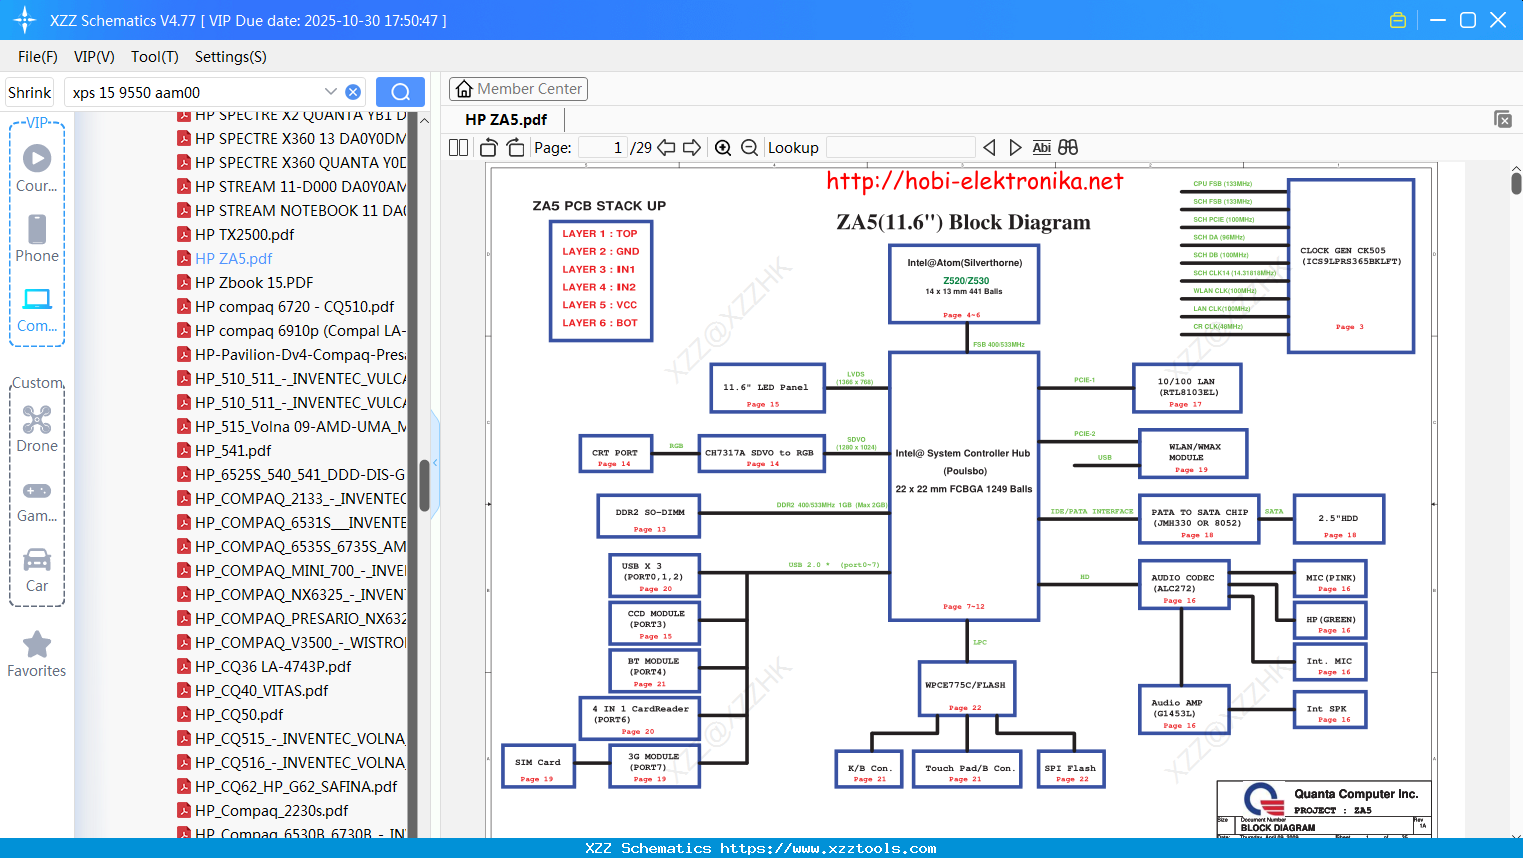Clear the search box with the X icon
This screenshot has width=1523, height=858.
click(353, 92)
